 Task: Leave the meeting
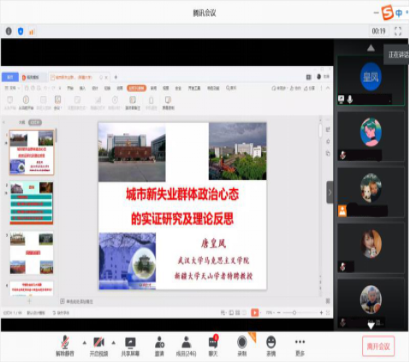pos(378,346)
